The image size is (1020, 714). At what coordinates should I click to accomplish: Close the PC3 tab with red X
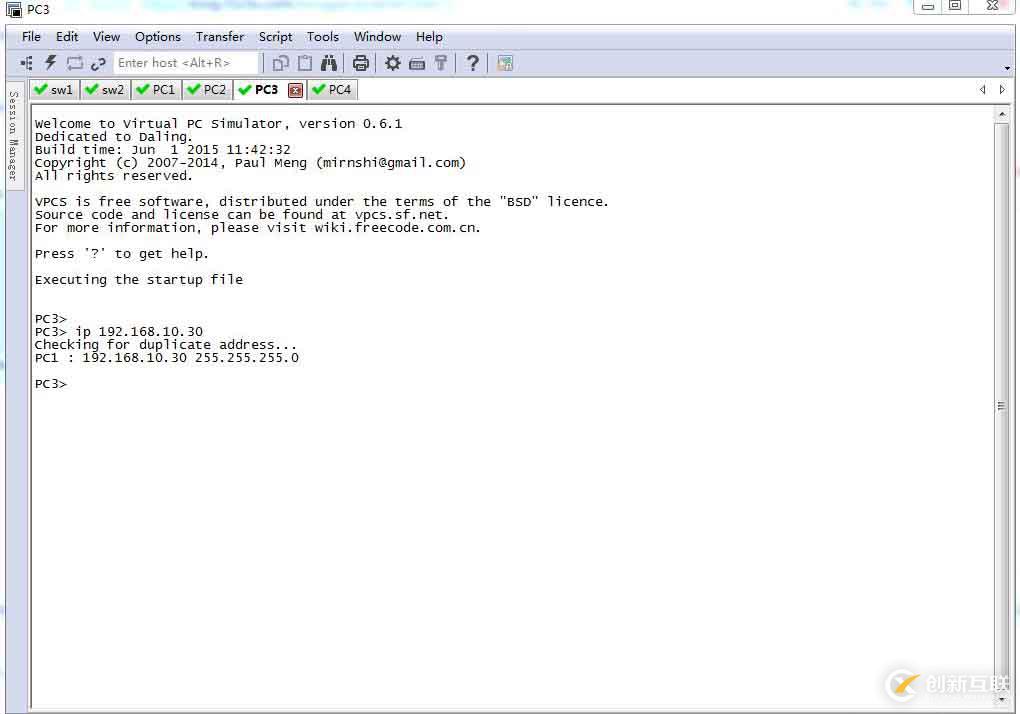[x=295, y=90]
